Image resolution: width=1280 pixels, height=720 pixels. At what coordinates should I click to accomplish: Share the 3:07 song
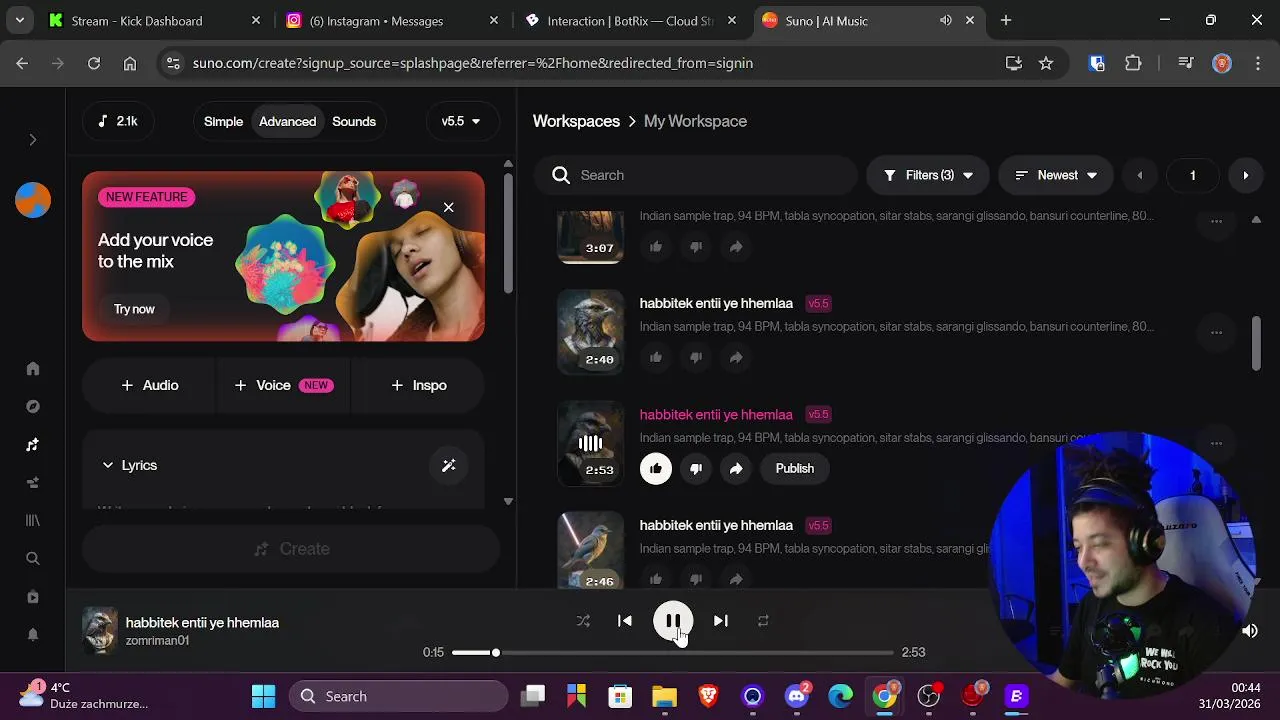click(736, 246)
